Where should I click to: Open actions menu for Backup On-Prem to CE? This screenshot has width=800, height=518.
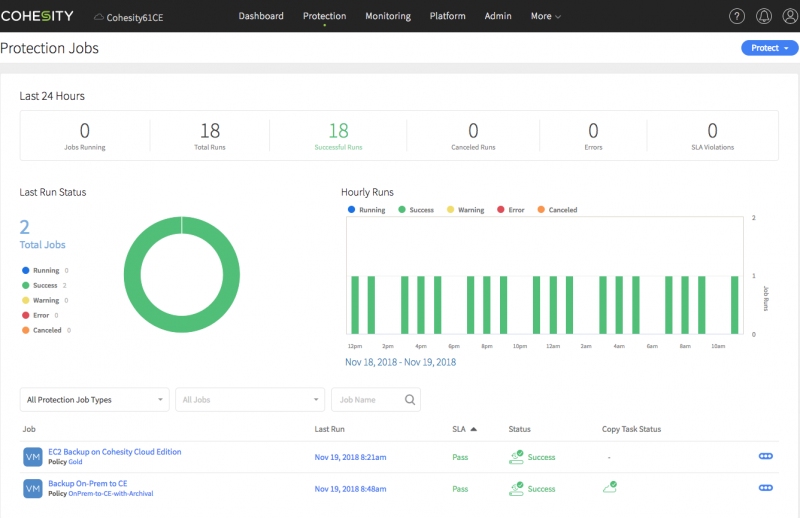765,487
